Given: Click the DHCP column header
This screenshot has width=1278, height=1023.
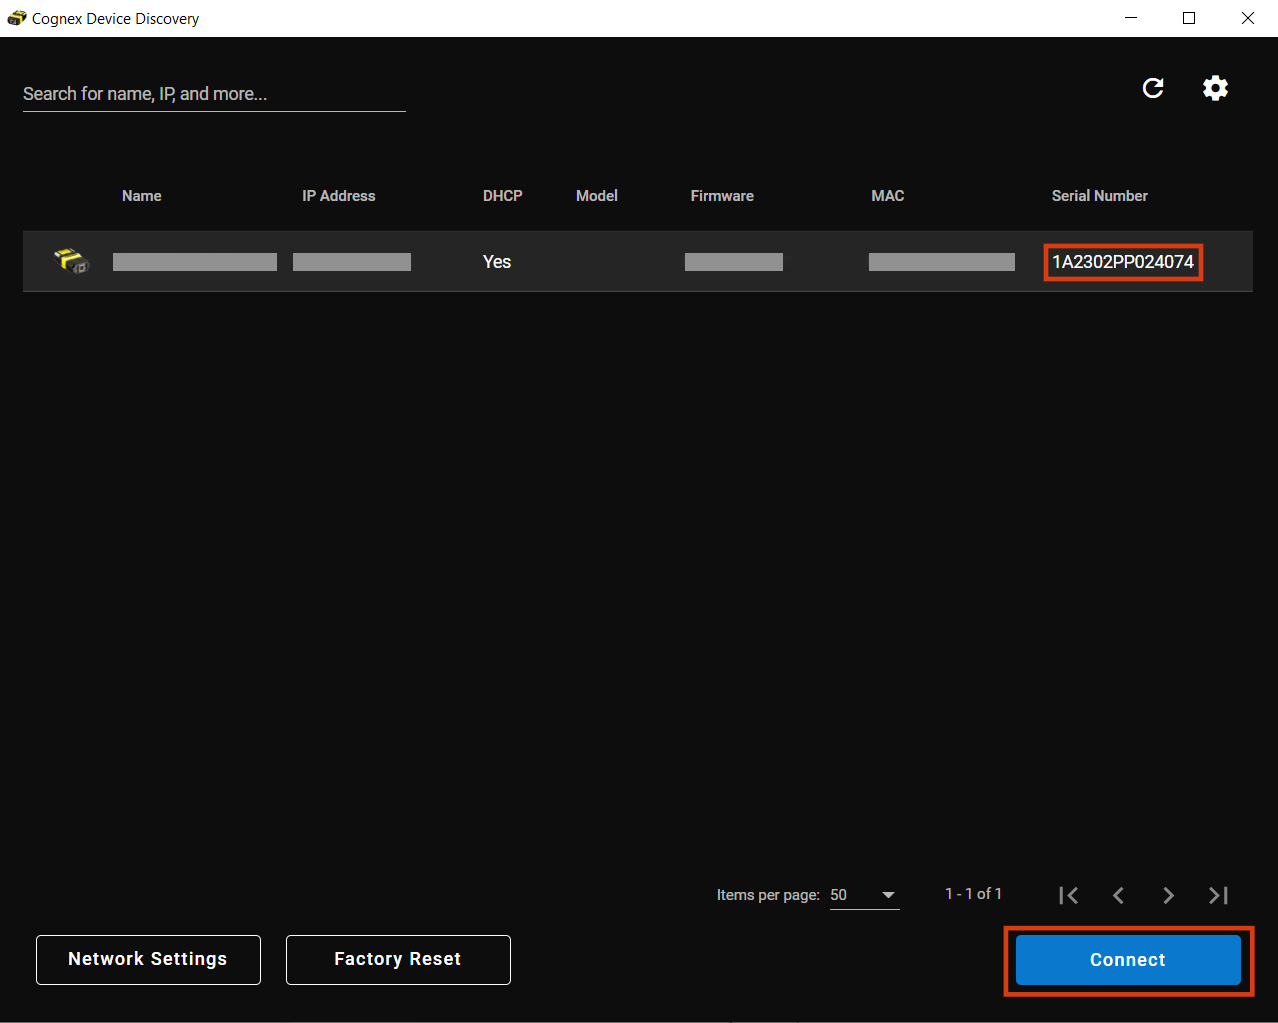Looking at the screenshot, I should (x=502, y=196).
